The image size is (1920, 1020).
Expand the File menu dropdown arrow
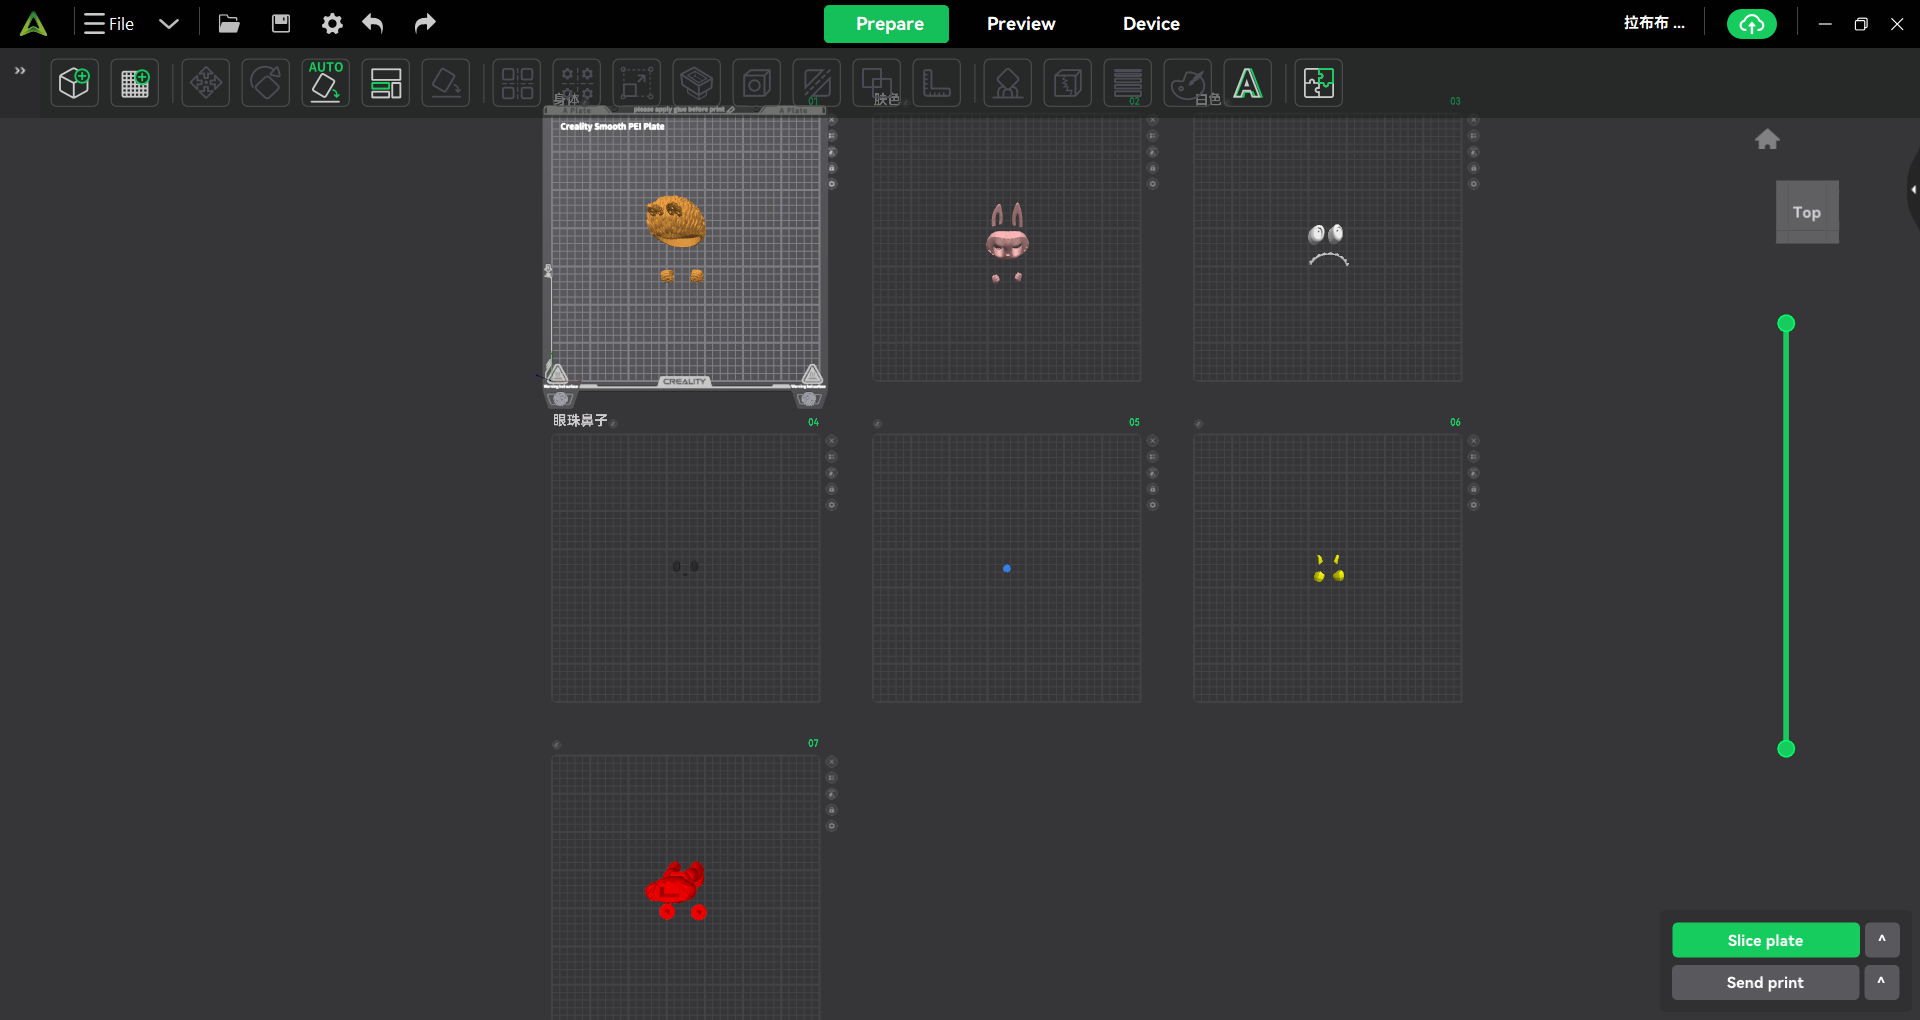[x=169, y=24]
